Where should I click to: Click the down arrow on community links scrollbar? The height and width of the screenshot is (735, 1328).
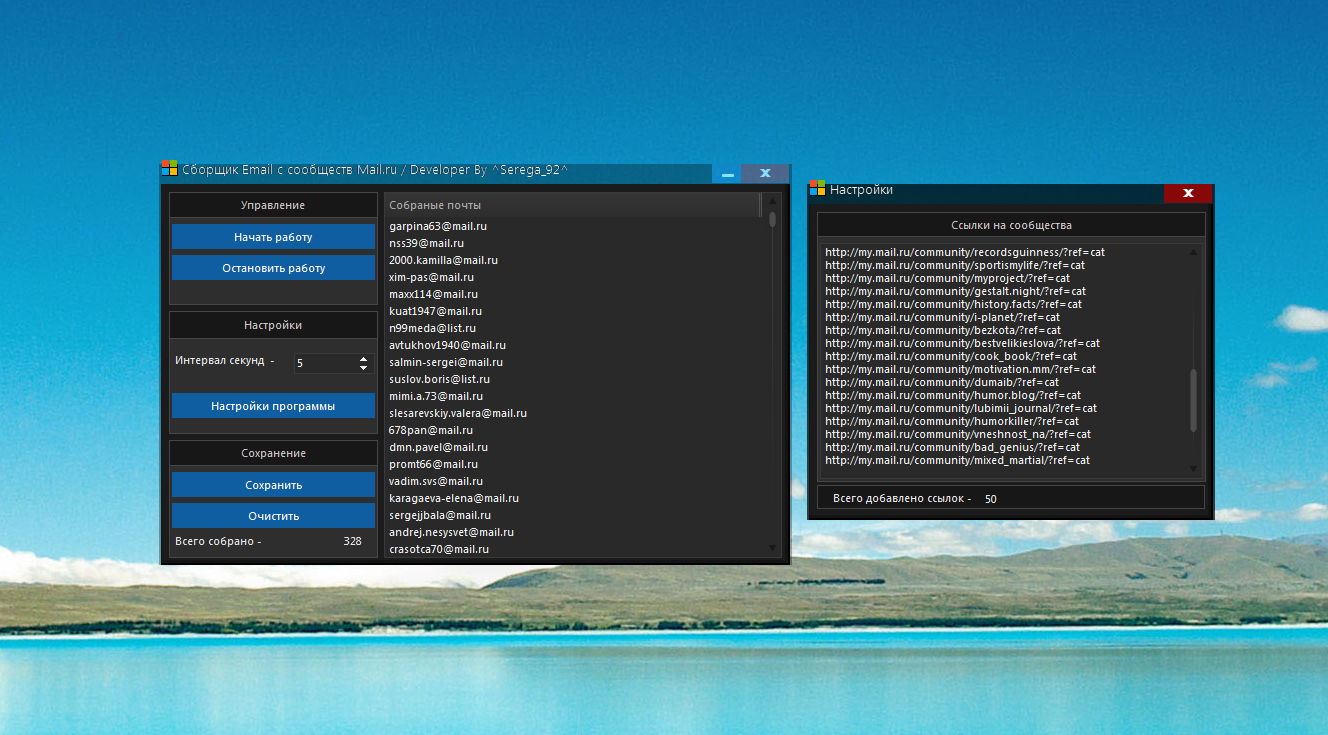point(1192,468)
